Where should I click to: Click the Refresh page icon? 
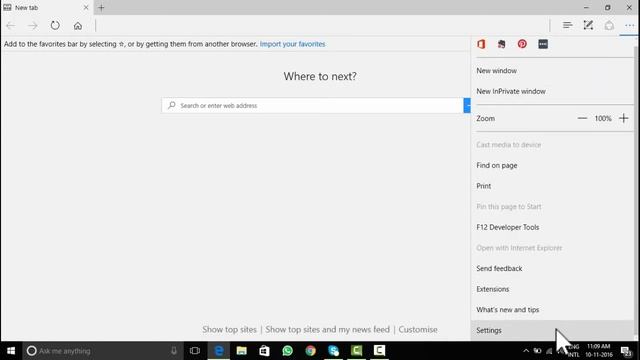55,25
